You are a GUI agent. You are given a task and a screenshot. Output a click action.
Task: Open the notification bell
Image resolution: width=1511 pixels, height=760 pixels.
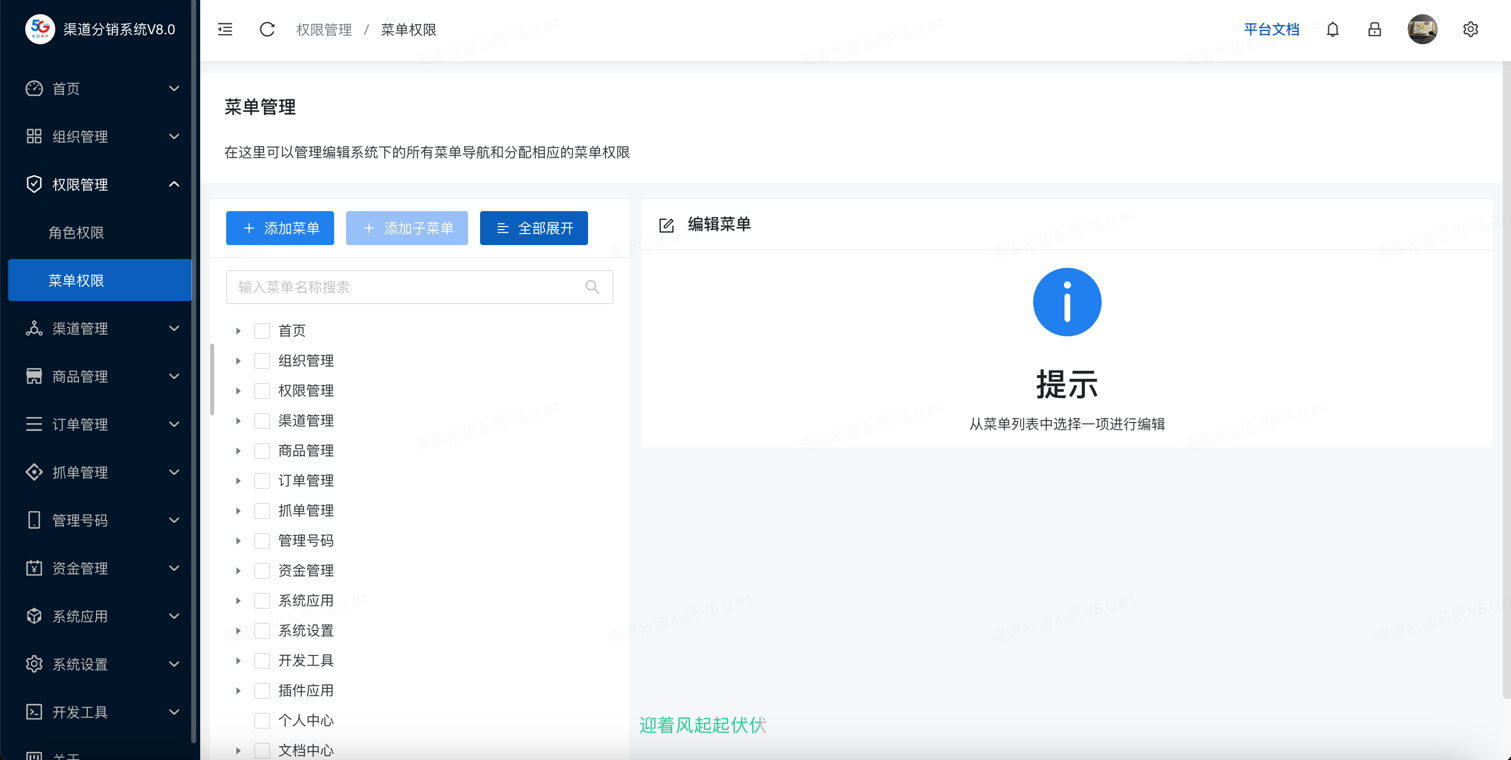[x=1333, y=30]
